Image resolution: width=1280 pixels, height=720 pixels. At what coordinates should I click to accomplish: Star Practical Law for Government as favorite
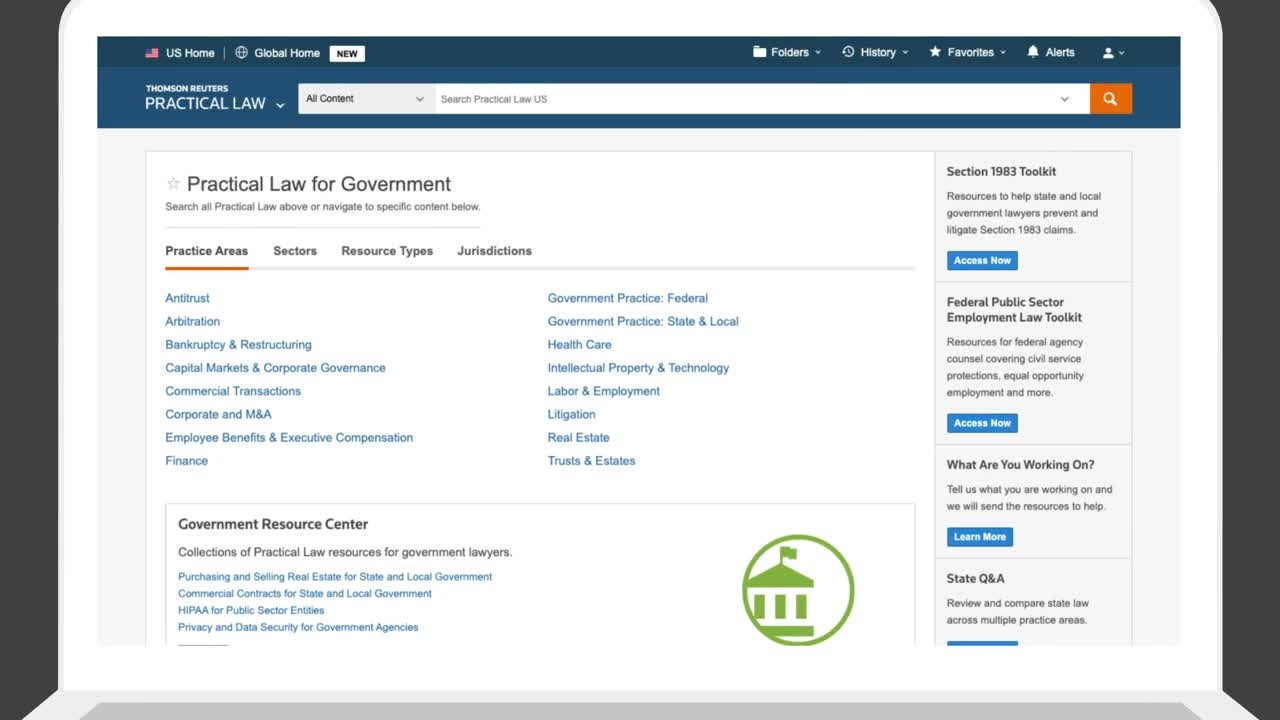173,184
